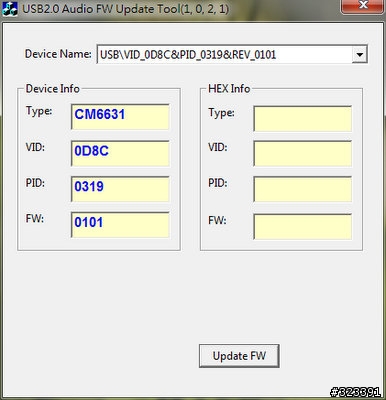Click the empty HEX Info VID field

(x=303, y=153)
